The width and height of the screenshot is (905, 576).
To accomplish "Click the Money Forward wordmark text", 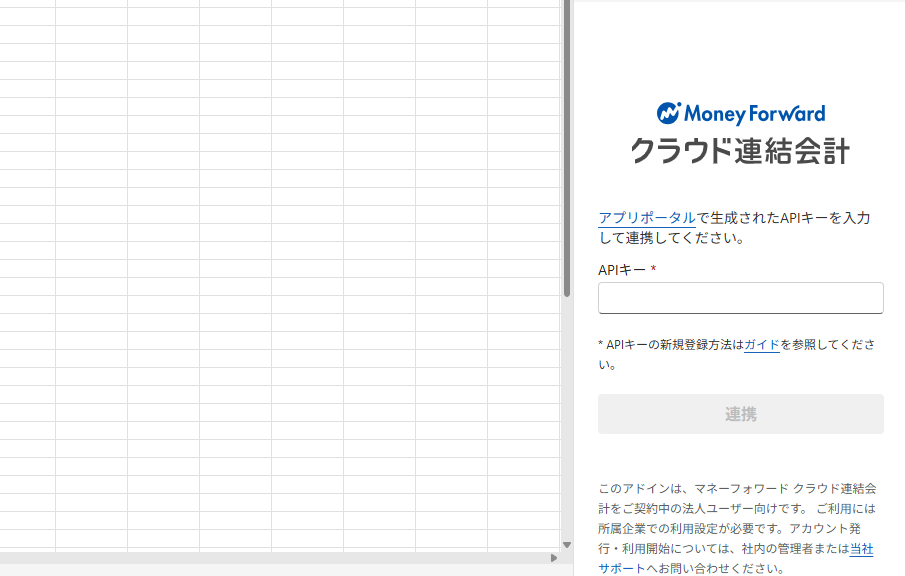I will click(x=755, y=113).
